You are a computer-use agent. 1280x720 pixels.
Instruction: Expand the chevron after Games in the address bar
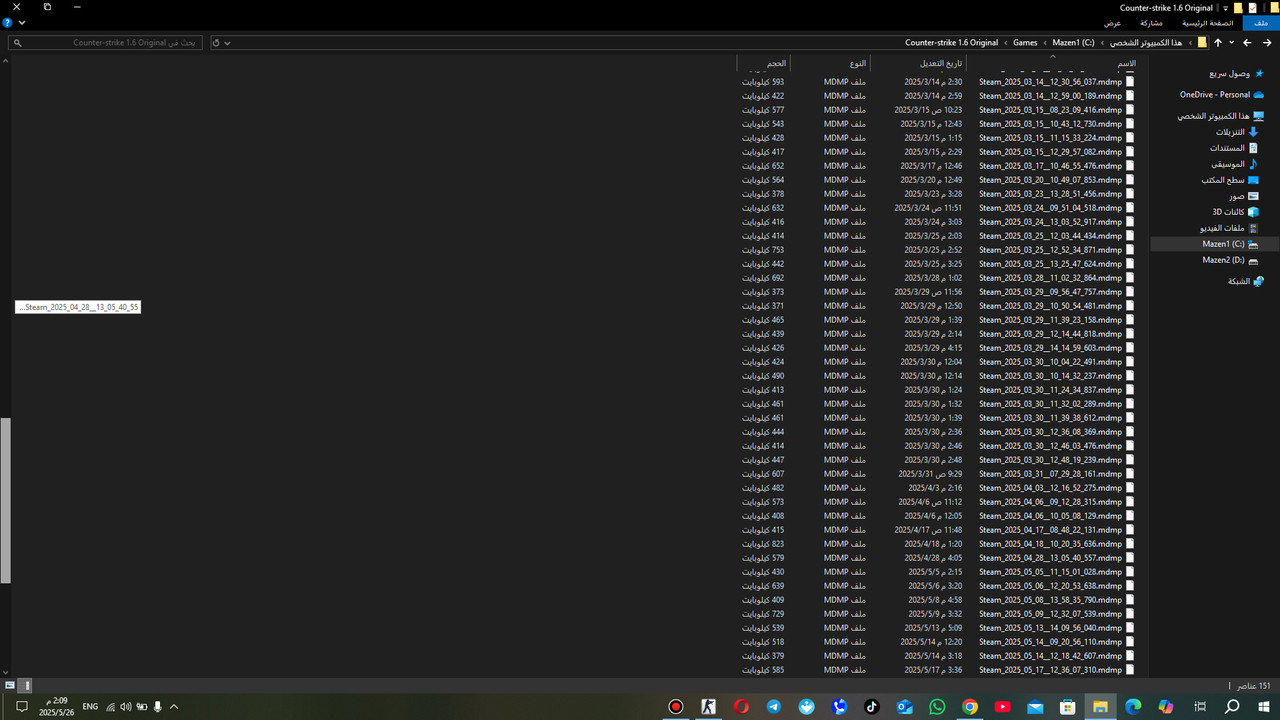(1006, 43)
